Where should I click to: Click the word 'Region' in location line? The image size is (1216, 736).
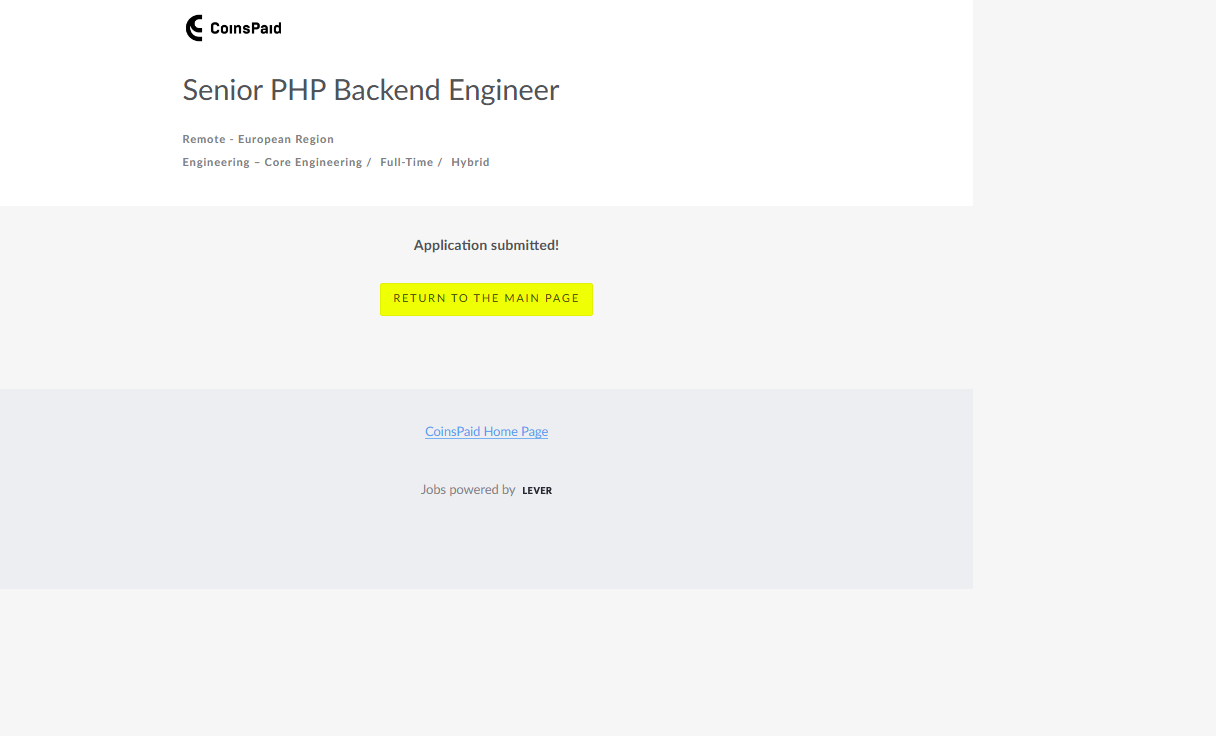tap(311, 139)
